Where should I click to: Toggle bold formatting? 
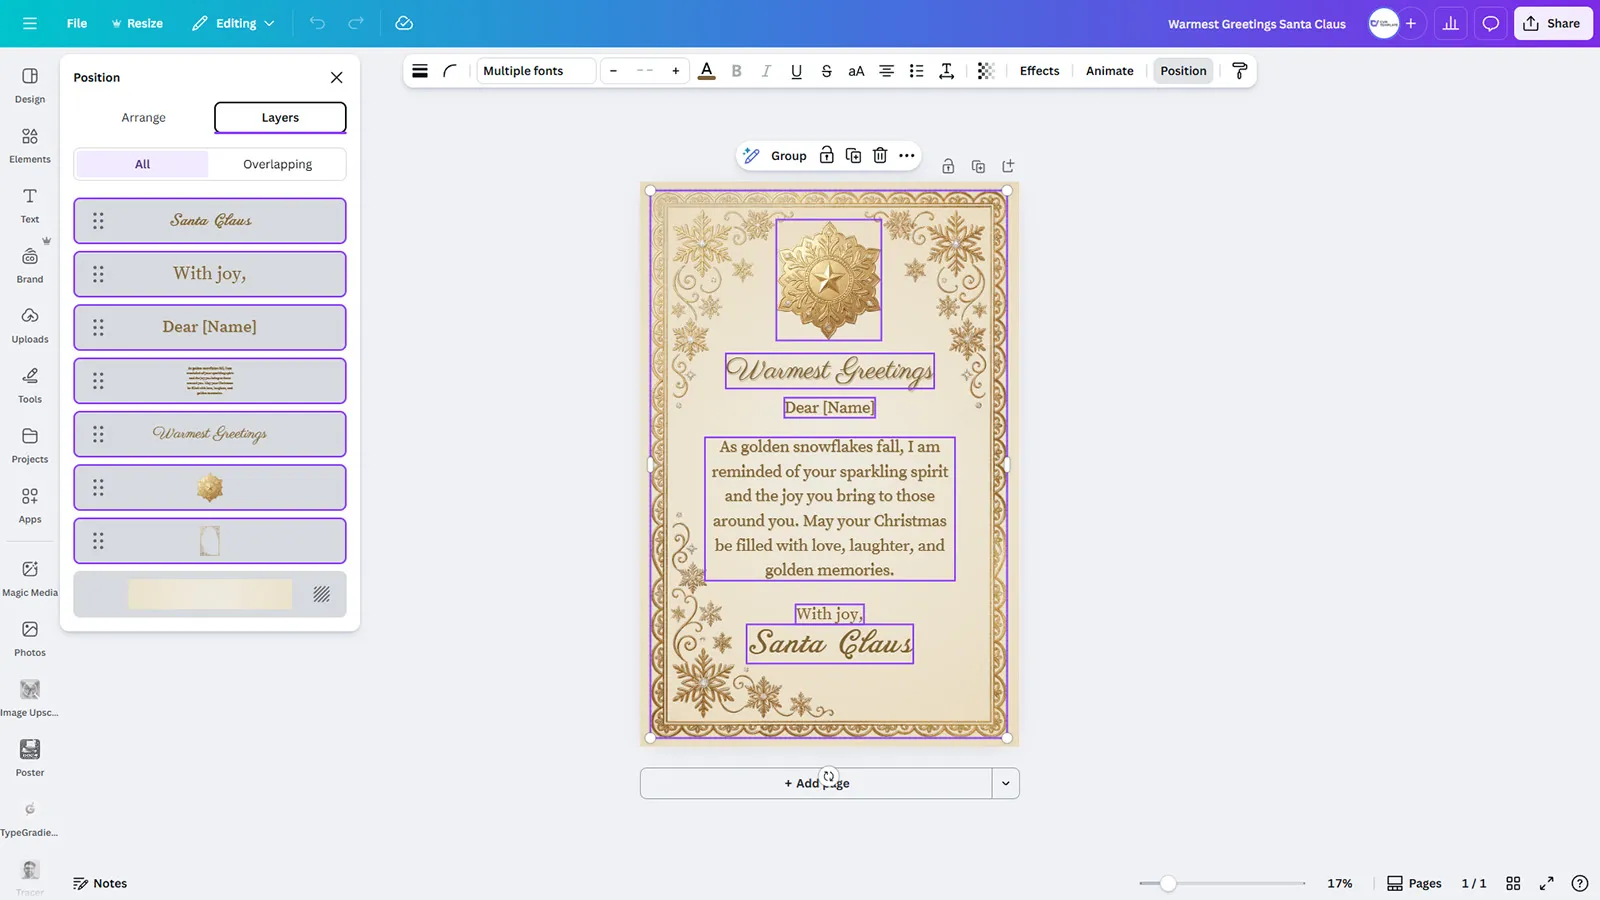[x=736, y=71]
